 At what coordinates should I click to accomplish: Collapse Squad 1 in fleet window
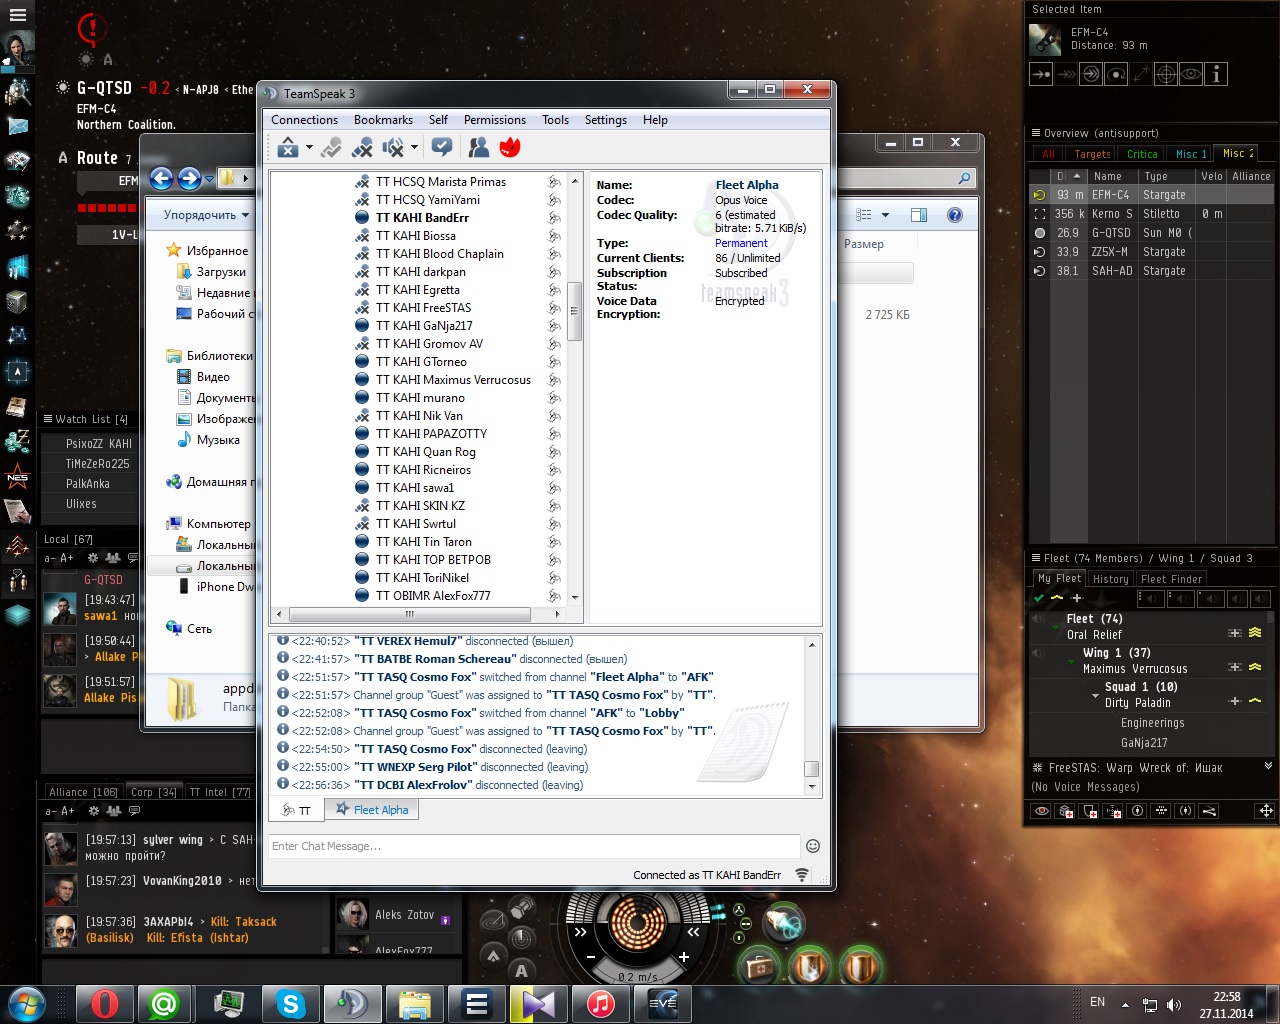coord(1095,694)
